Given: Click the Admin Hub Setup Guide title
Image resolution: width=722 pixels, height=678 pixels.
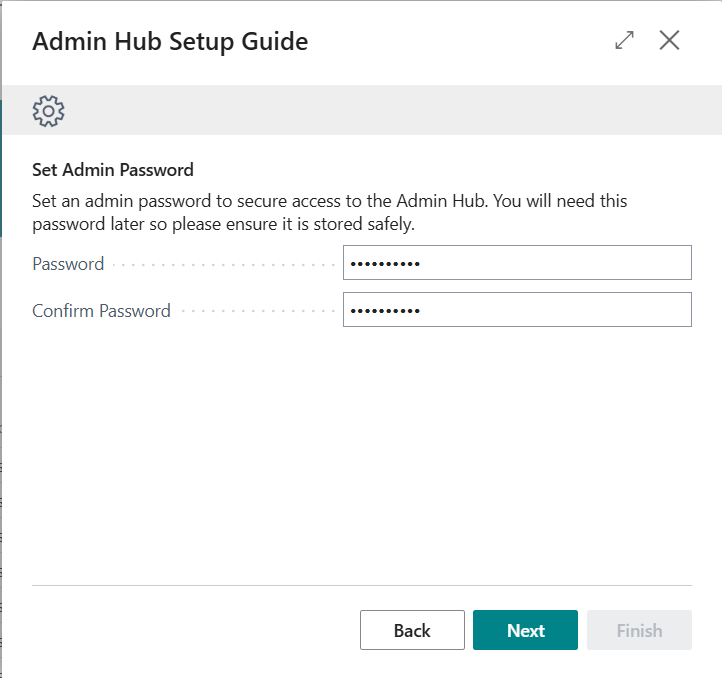Looking at the screenshot, I should click(170, 41).
